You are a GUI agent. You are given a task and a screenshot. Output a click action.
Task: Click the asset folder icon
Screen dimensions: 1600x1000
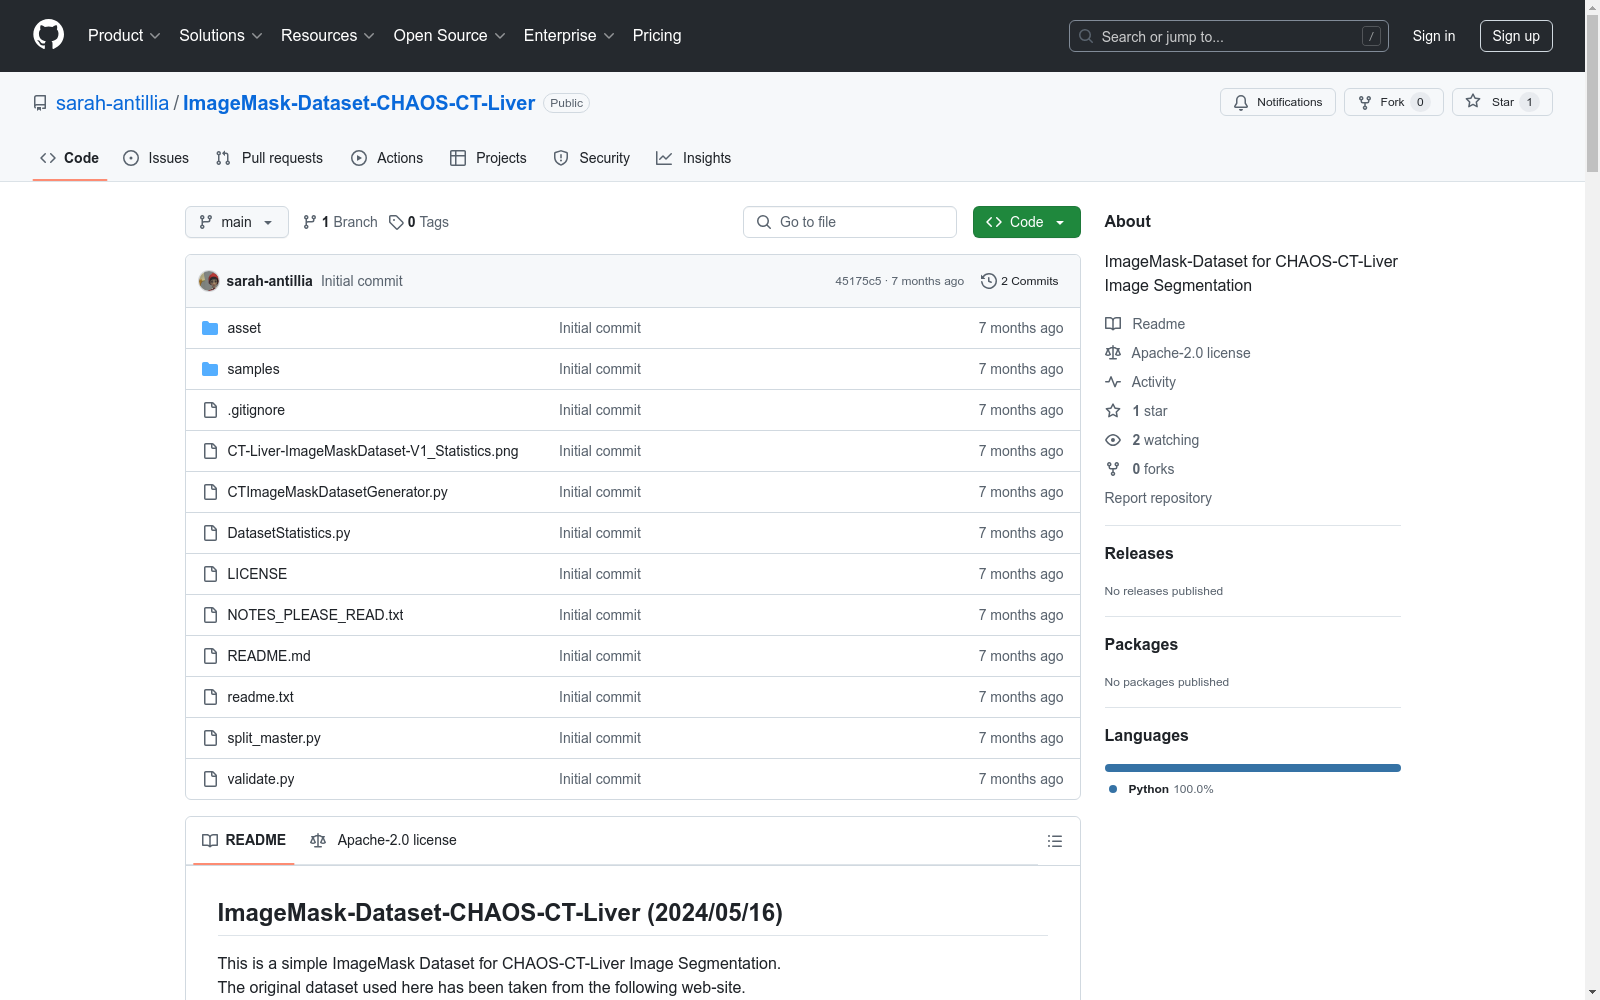coord(210,328)
